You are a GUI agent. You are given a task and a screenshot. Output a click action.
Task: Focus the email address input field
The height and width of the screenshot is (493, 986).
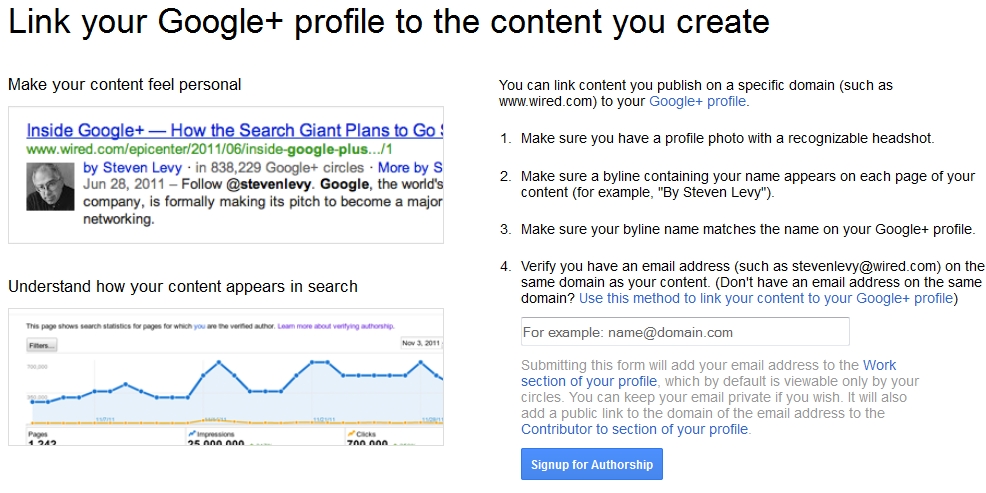point(685,332)
